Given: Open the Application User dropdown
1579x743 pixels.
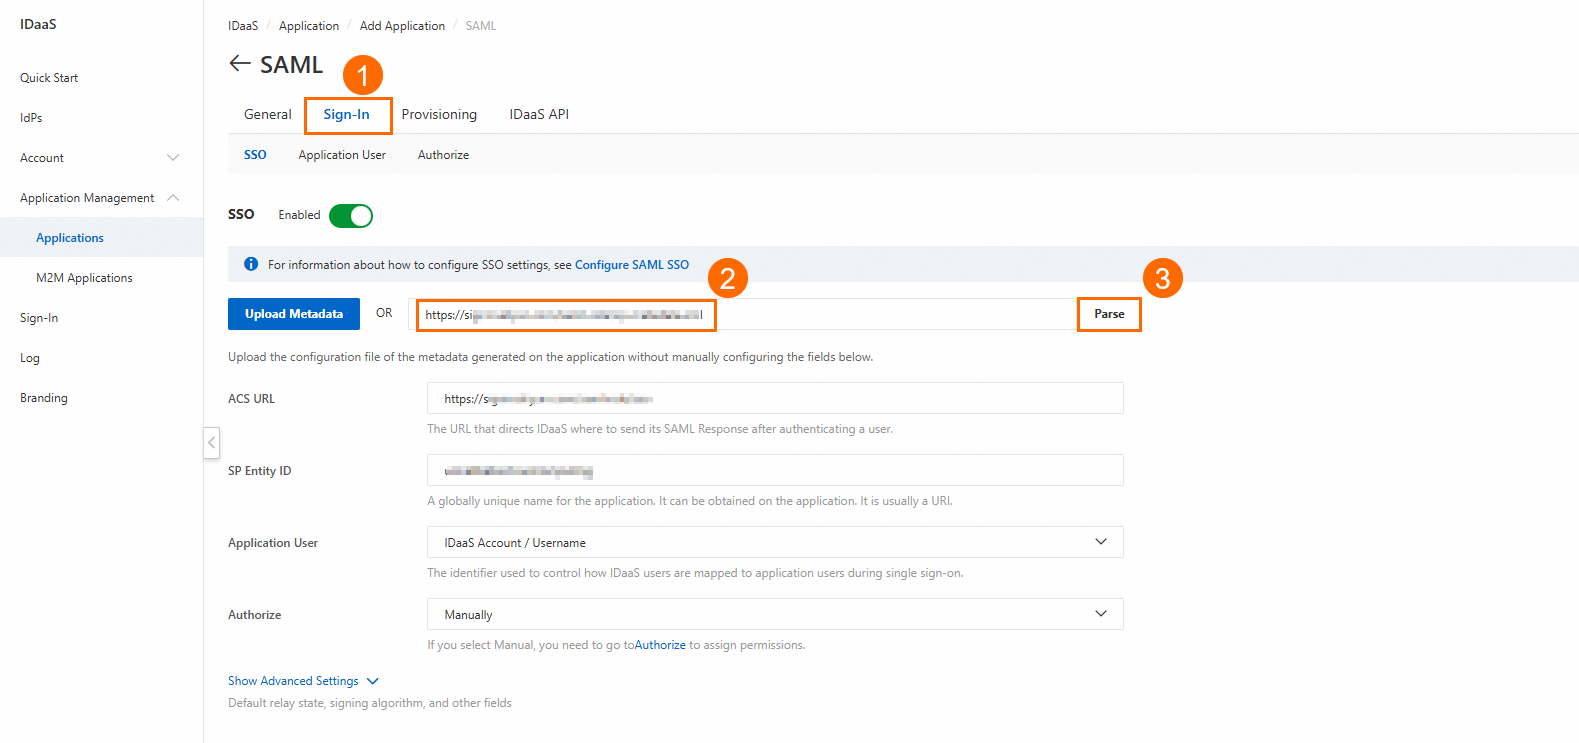Looking at the screenshot, I should tap(775, 542).
